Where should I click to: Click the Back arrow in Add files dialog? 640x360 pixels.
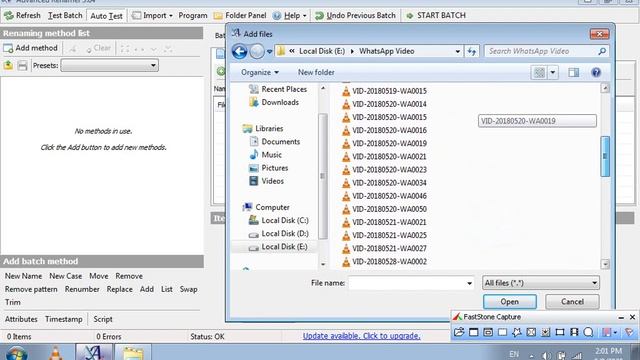click(240, 51)
